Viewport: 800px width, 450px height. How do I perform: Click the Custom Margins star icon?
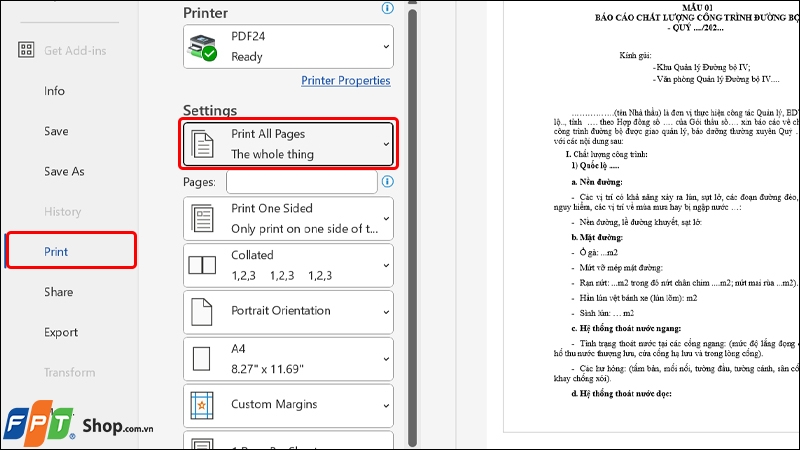[x=202, y=406]
